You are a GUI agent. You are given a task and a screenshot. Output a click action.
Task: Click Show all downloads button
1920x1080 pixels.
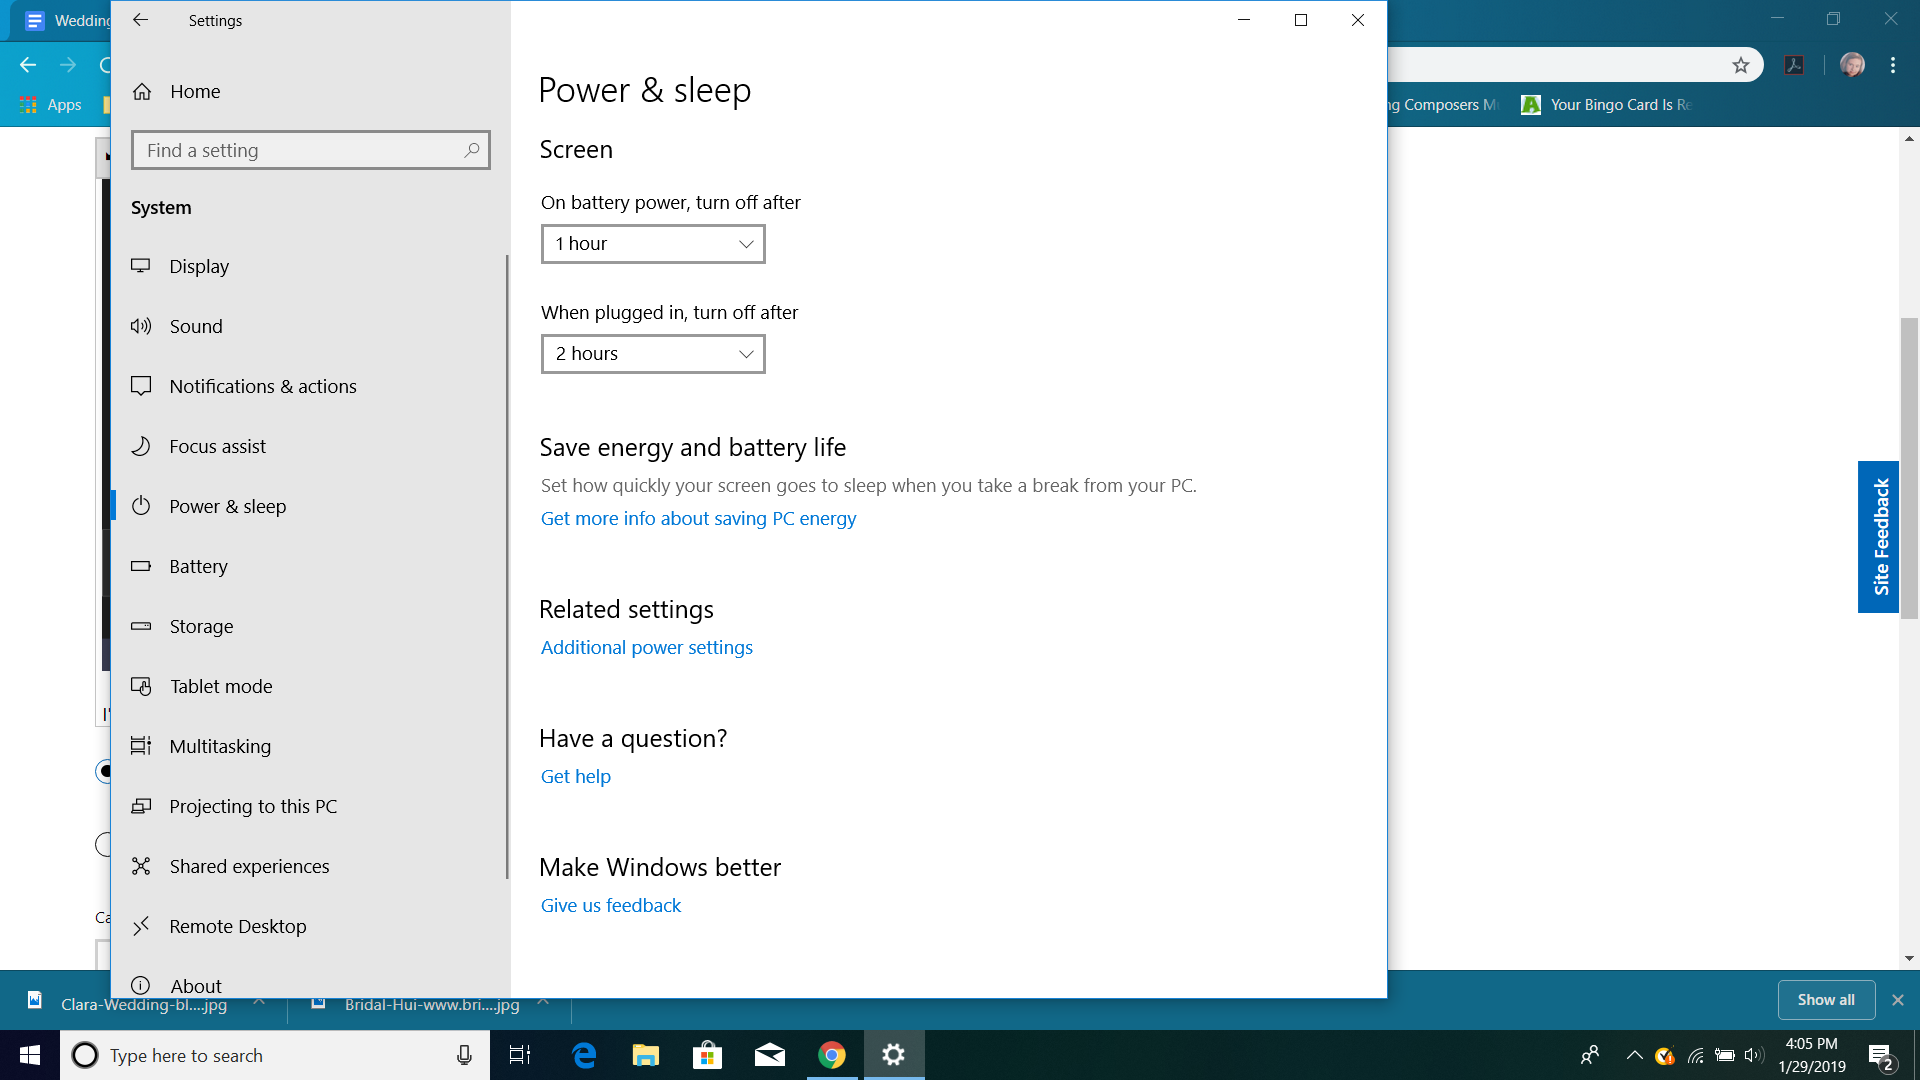click(1825, 1000)
